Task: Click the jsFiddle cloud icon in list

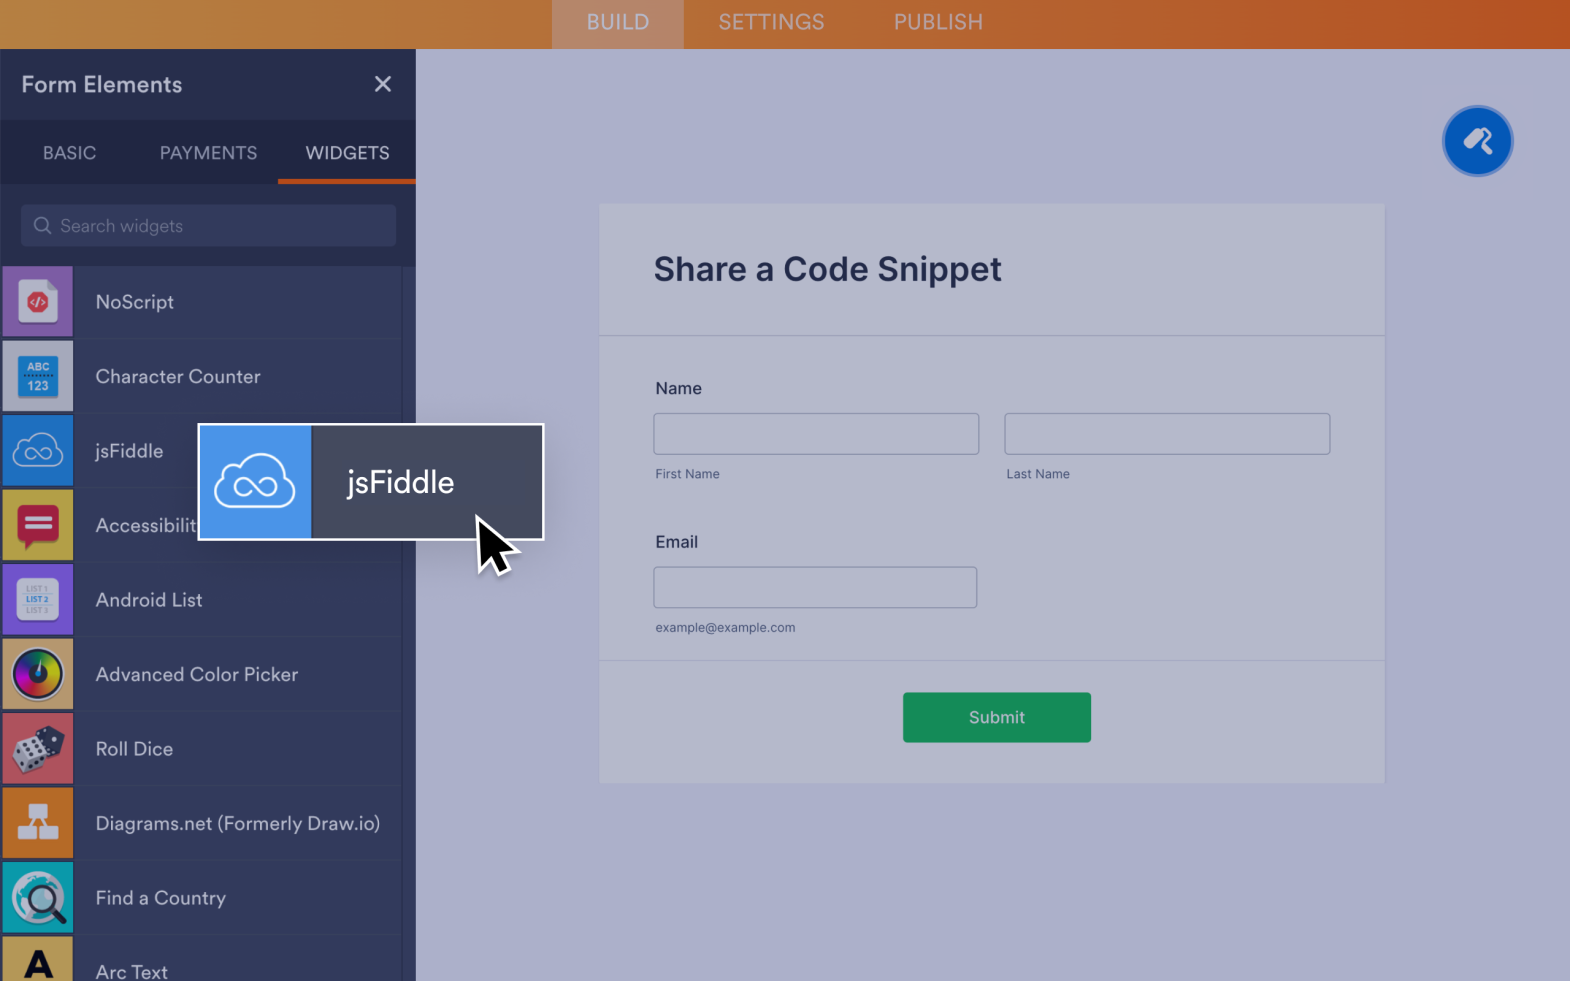Action: [38, 451]
